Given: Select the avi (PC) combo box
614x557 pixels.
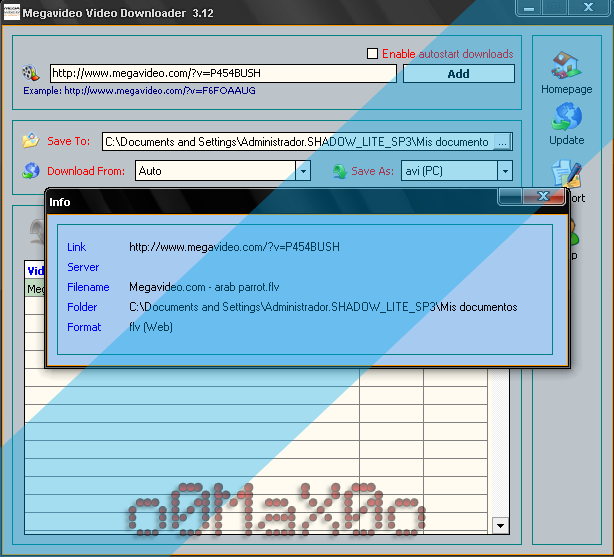Looking at the screenshot, I should point(449,171).
